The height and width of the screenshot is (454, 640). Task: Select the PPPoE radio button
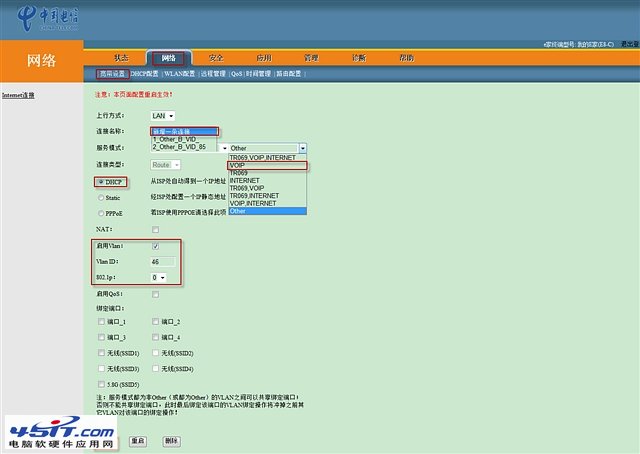click(101, 213)
